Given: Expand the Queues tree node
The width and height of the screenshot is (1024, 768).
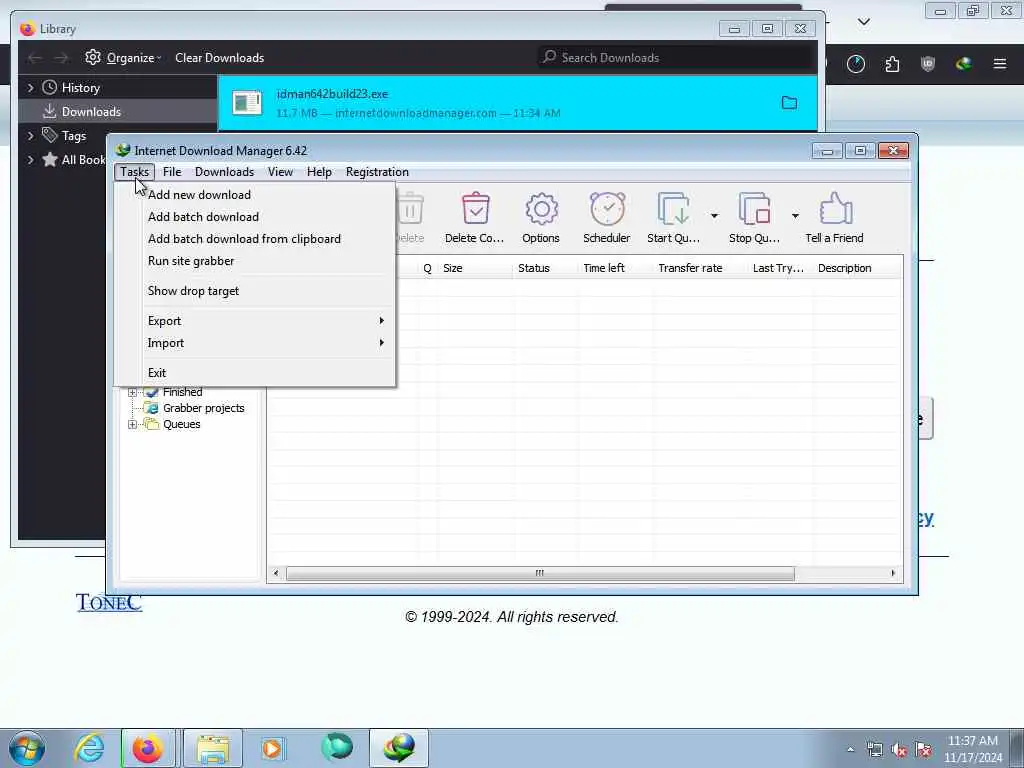Looking at the screenshot, I should point(133,424).
